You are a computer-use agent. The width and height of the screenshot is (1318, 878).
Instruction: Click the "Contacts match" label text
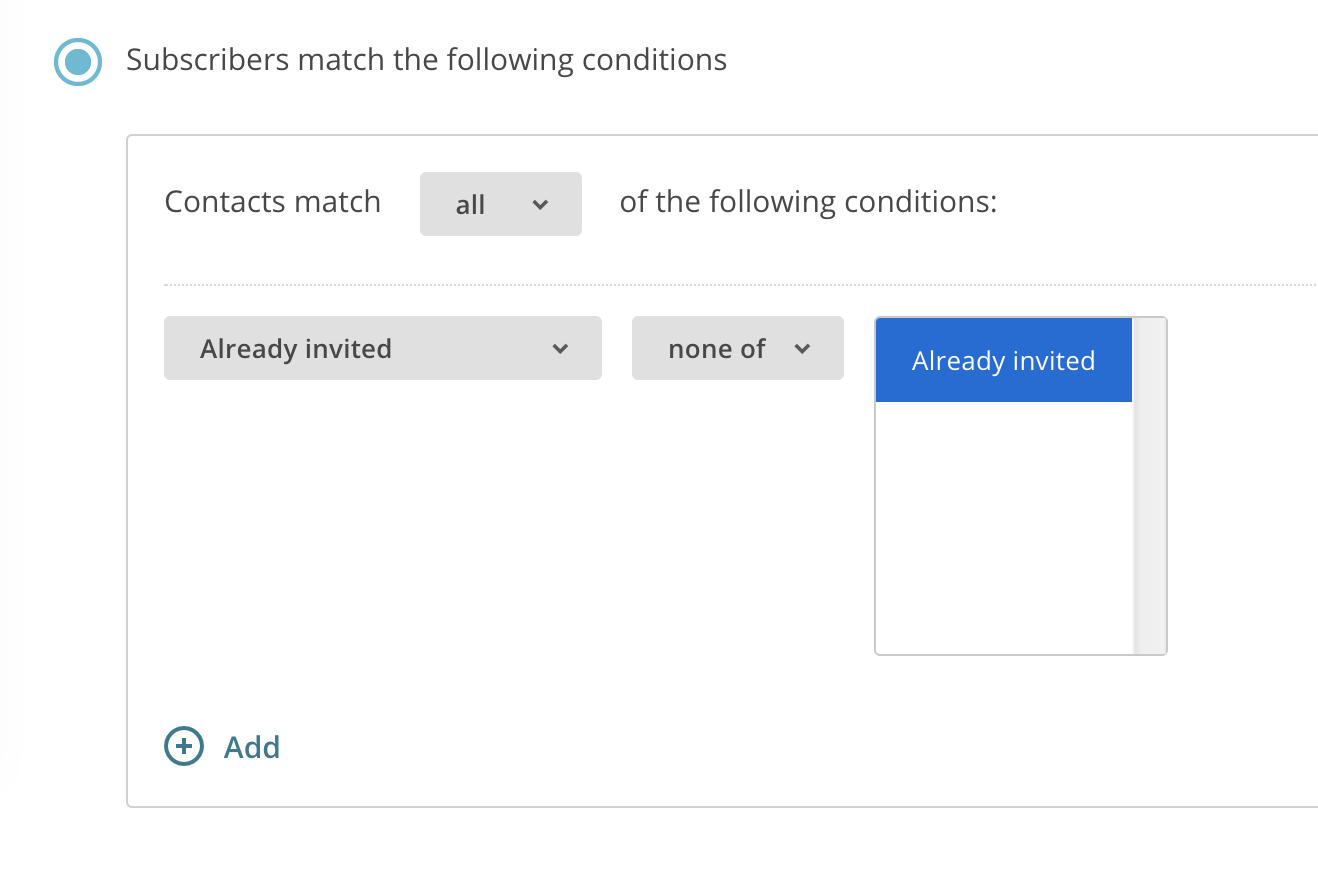273,202
